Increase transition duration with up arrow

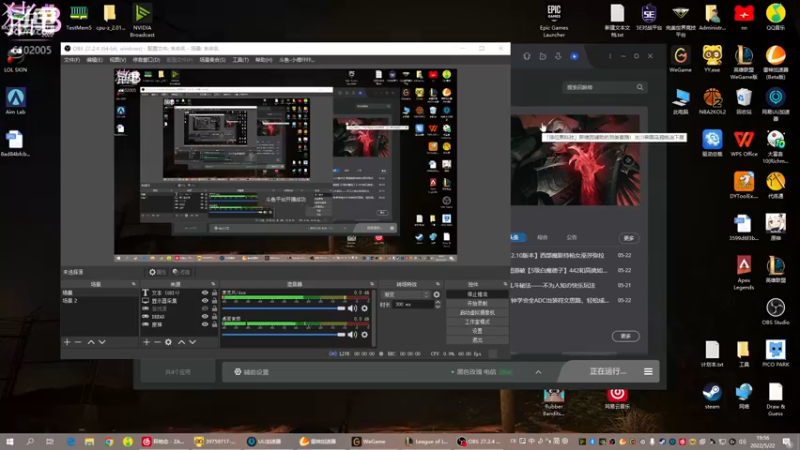pyautogui.click(x=438, y=302)
